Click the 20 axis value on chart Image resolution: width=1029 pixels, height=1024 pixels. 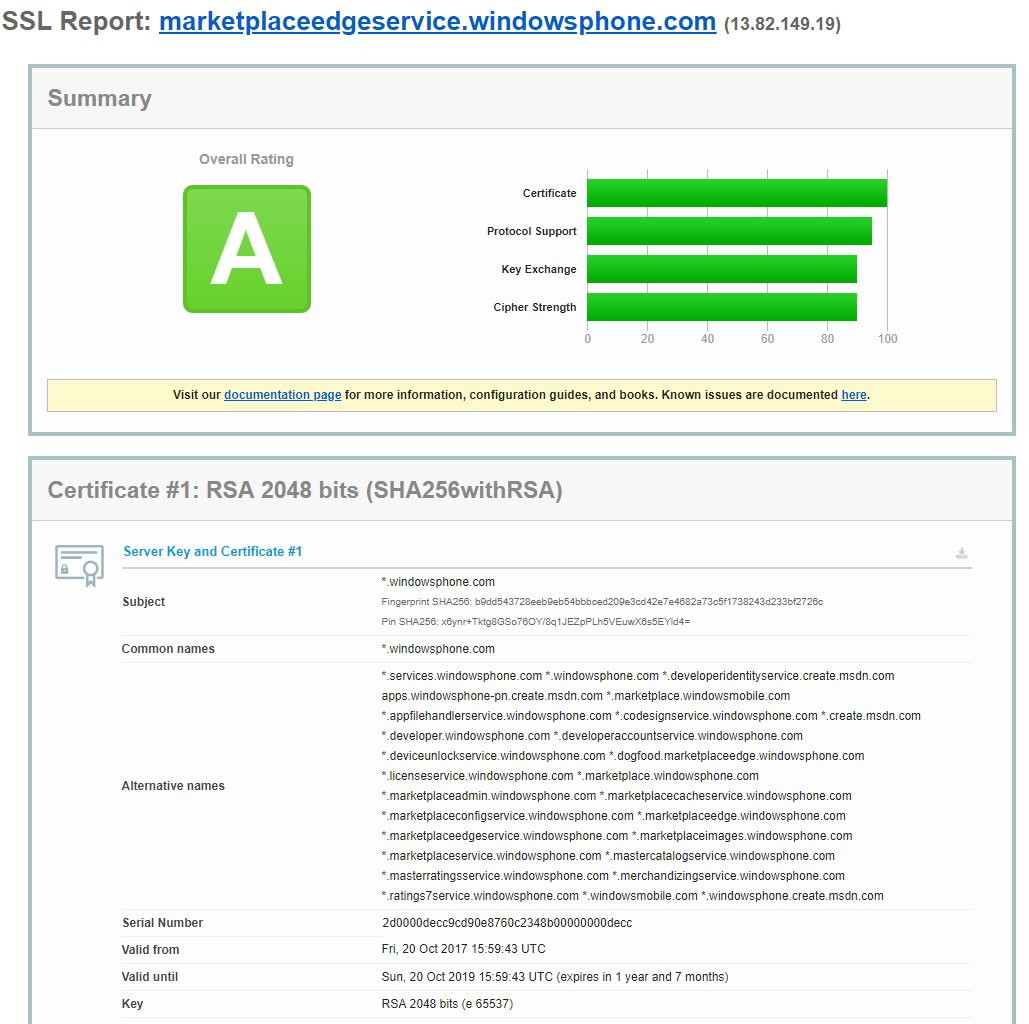click(647, 339)
